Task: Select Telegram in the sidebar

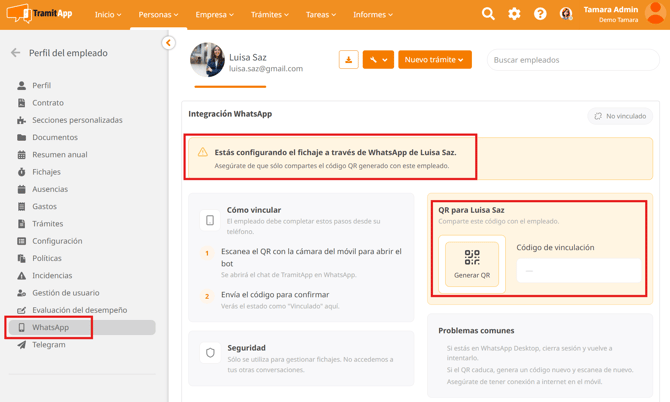Action: (x=48, y=345)
